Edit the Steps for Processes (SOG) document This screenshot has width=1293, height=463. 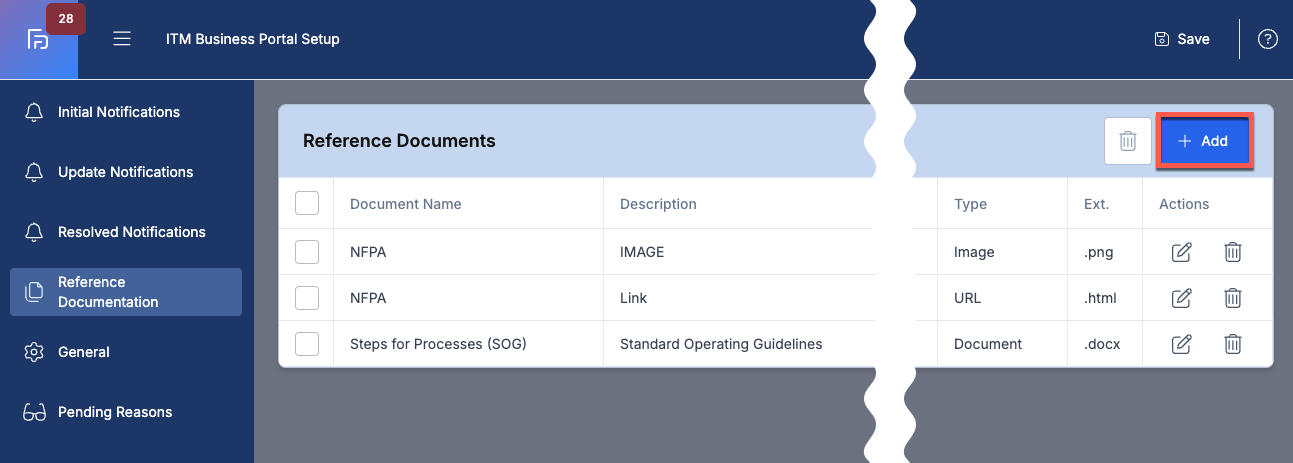pyautogui.click(x=1181, y=344)
